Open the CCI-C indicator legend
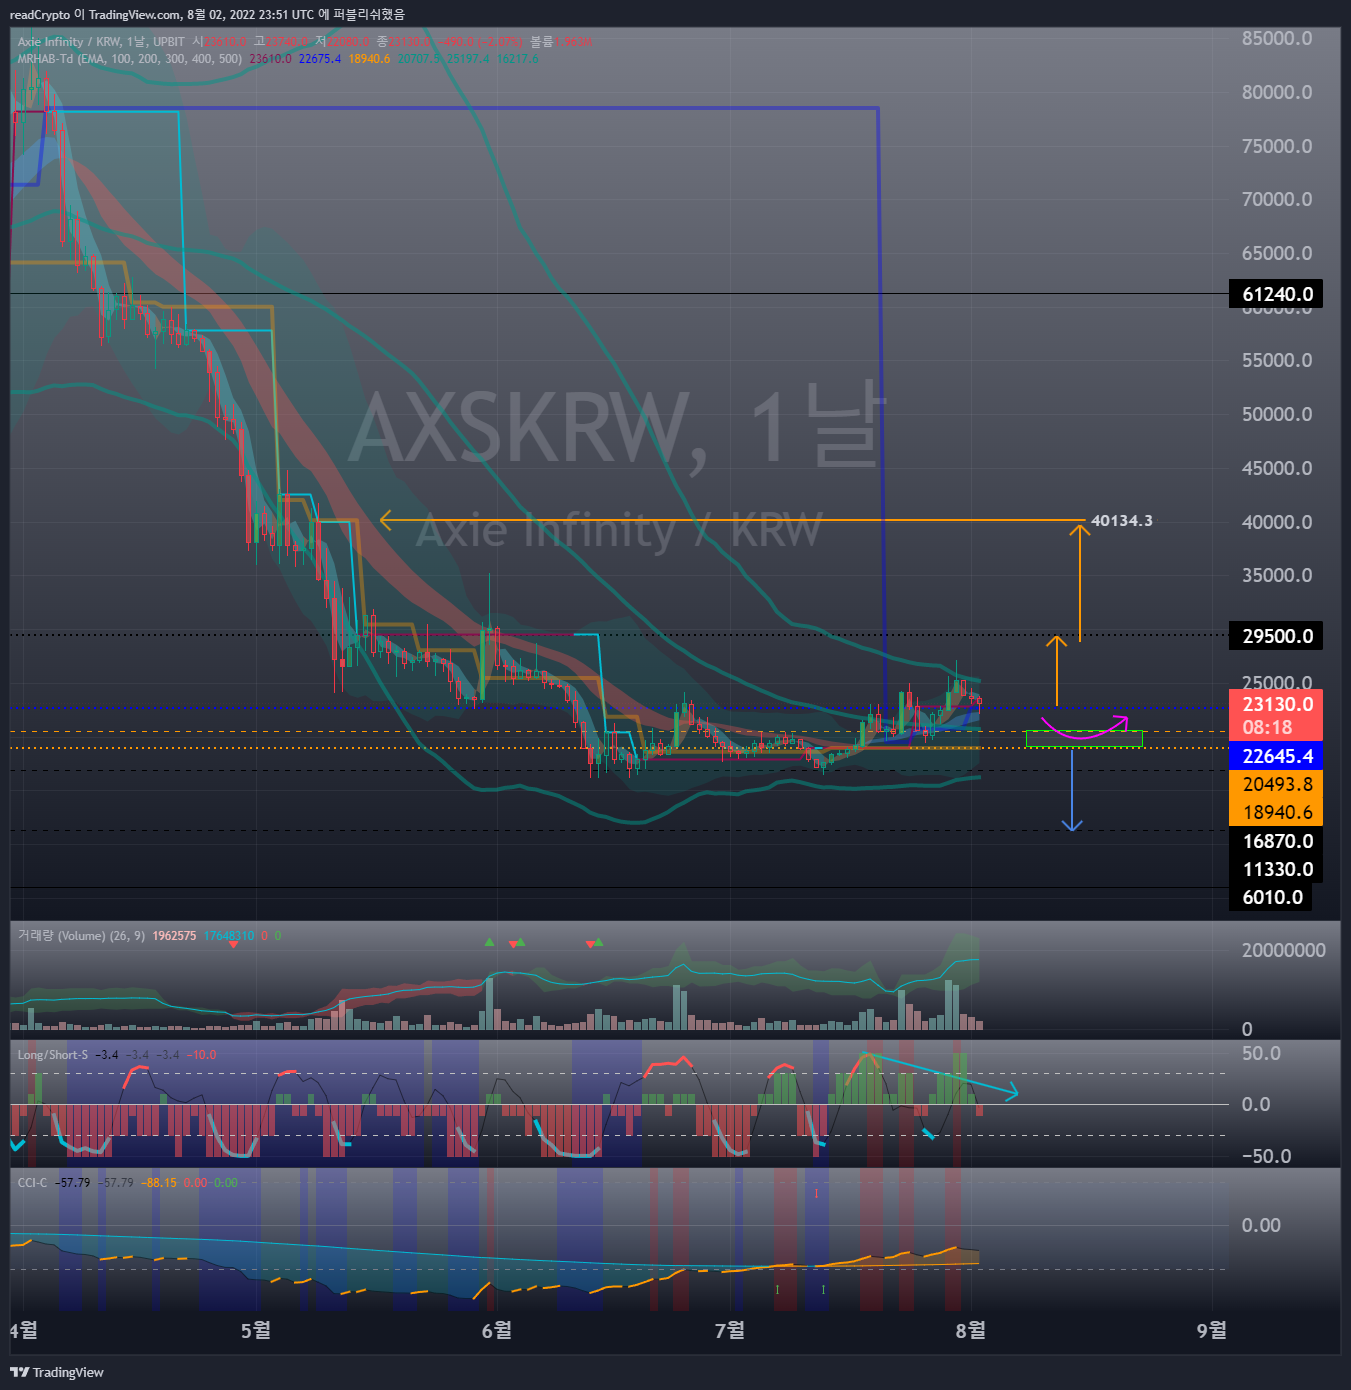Screen dimensions: 1351x1390 32,1183
